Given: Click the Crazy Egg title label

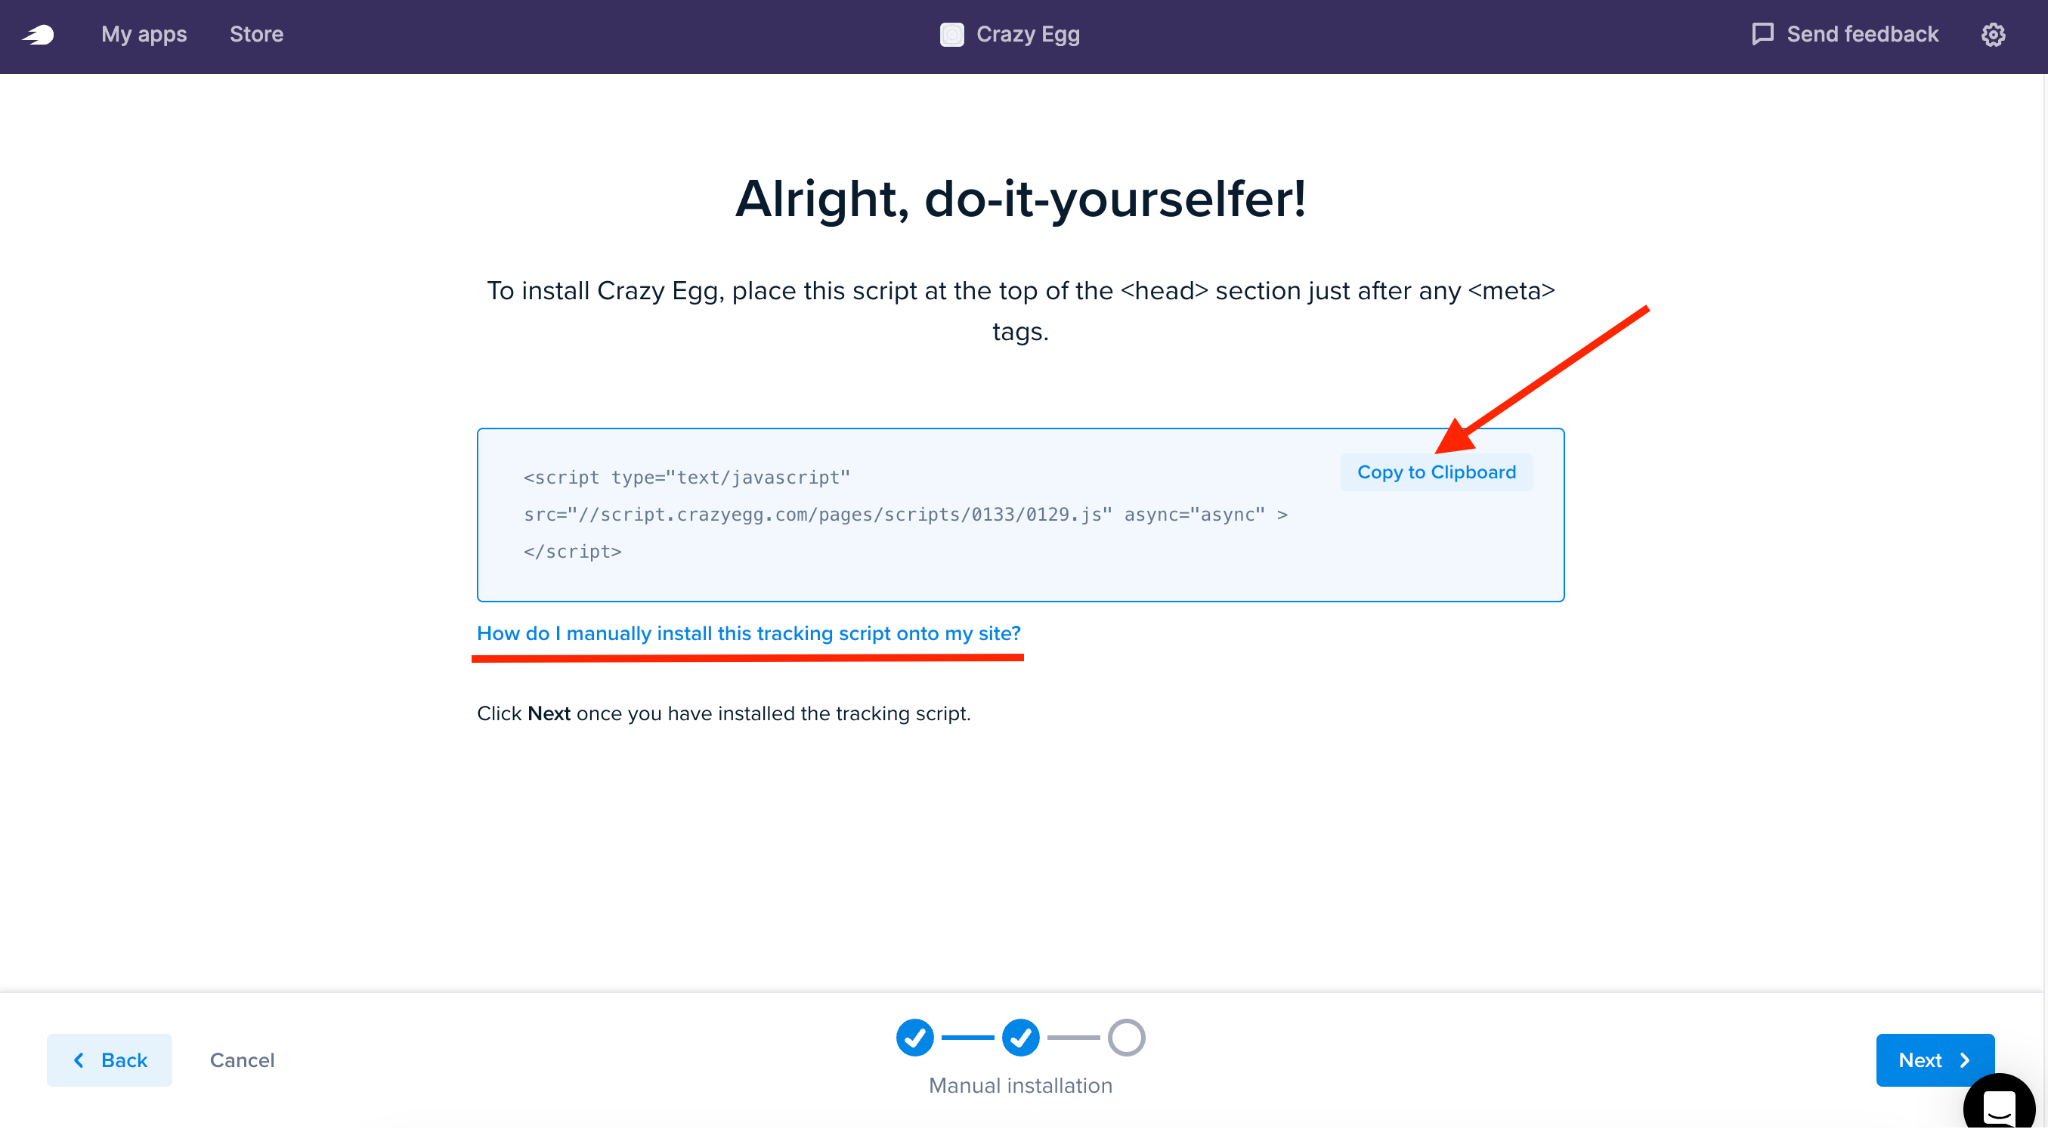Looking at the screenshot, I should (1028, 35).
